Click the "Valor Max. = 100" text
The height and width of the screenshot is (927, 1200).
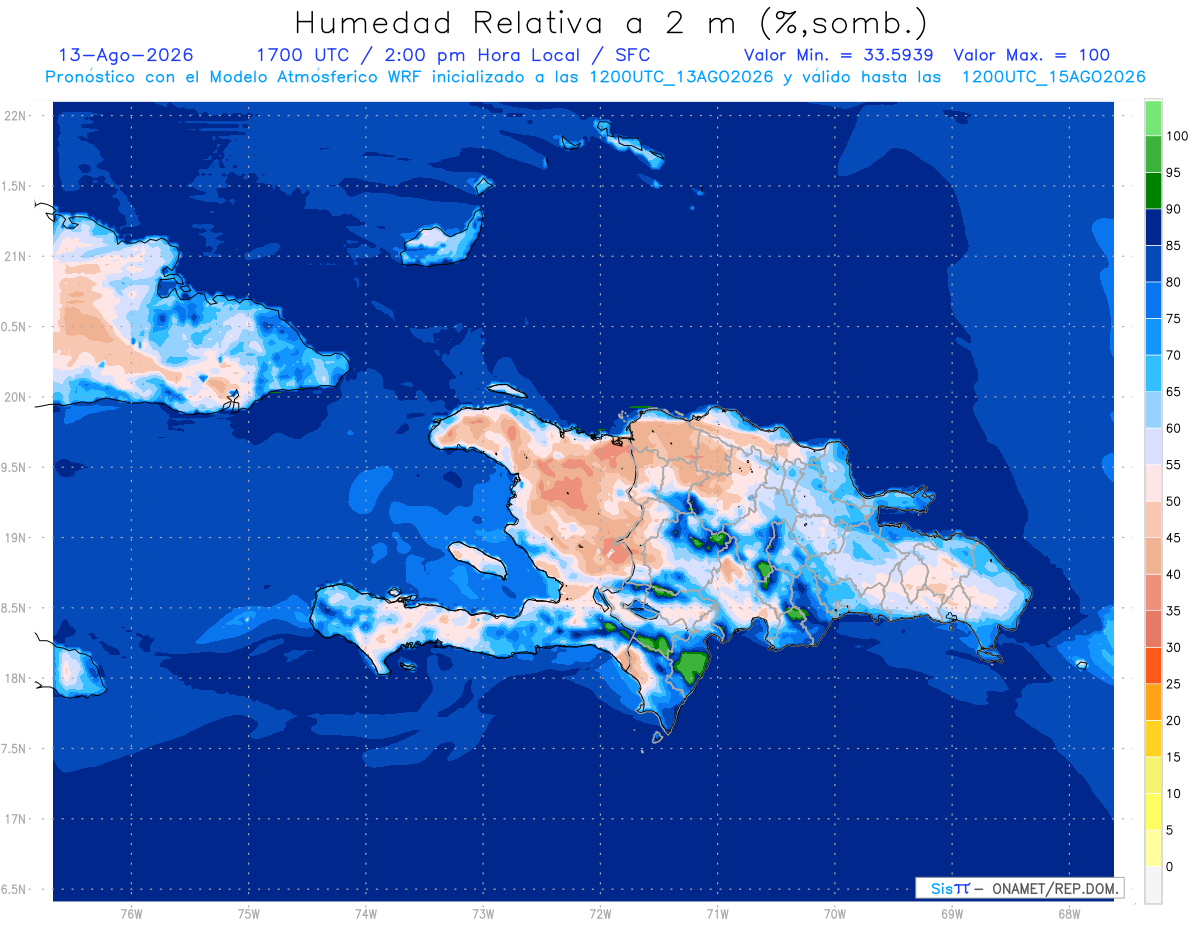(x=1032, y=55)
